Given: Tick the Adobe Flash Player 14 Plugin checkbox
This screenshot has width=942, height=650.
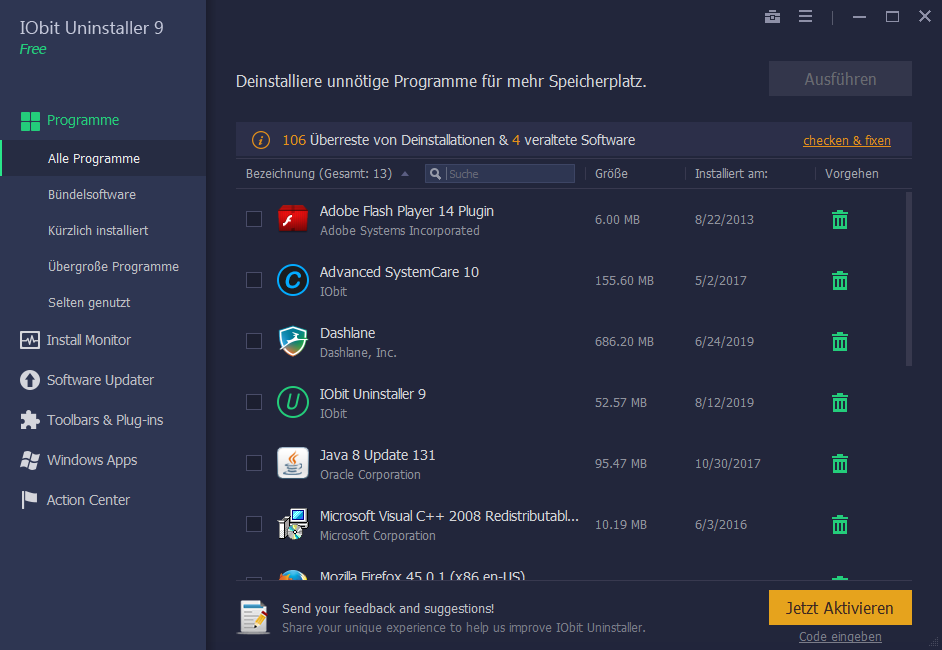Looking at the screenshot, I should [254, 219].
